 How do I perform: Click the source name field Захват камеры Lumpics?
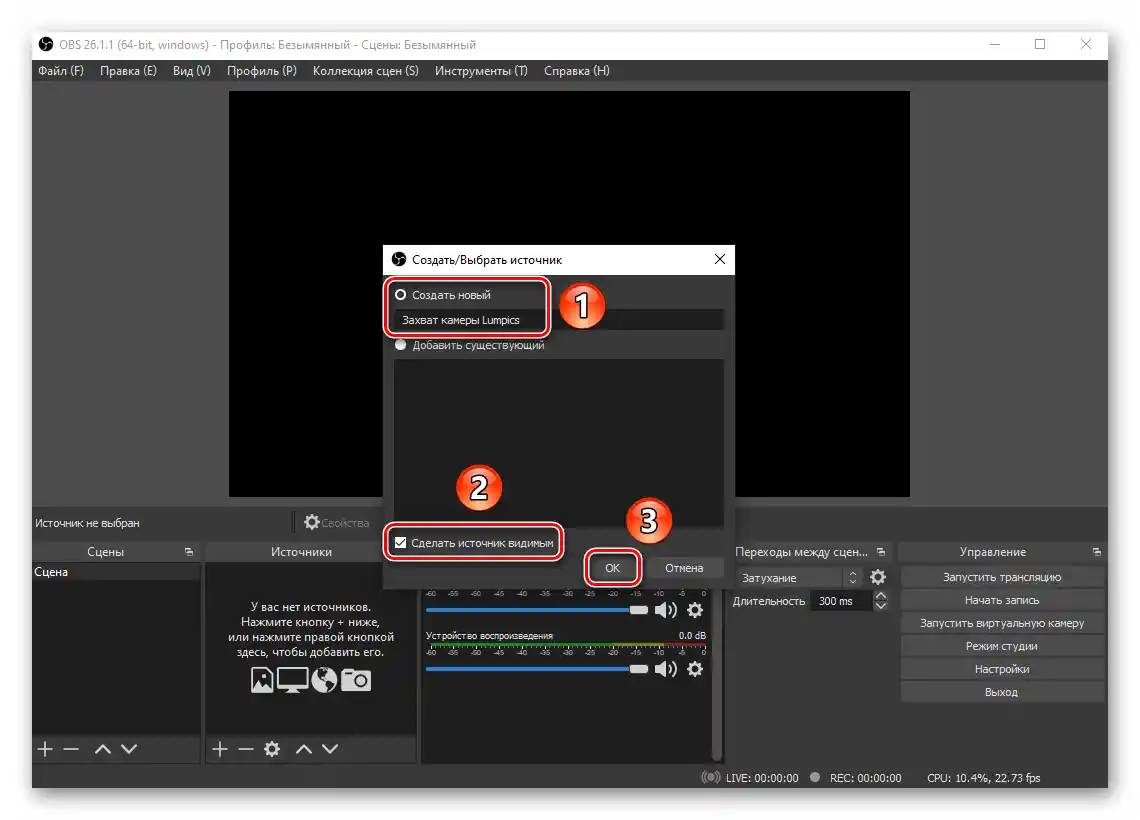[x=558, y=320]
